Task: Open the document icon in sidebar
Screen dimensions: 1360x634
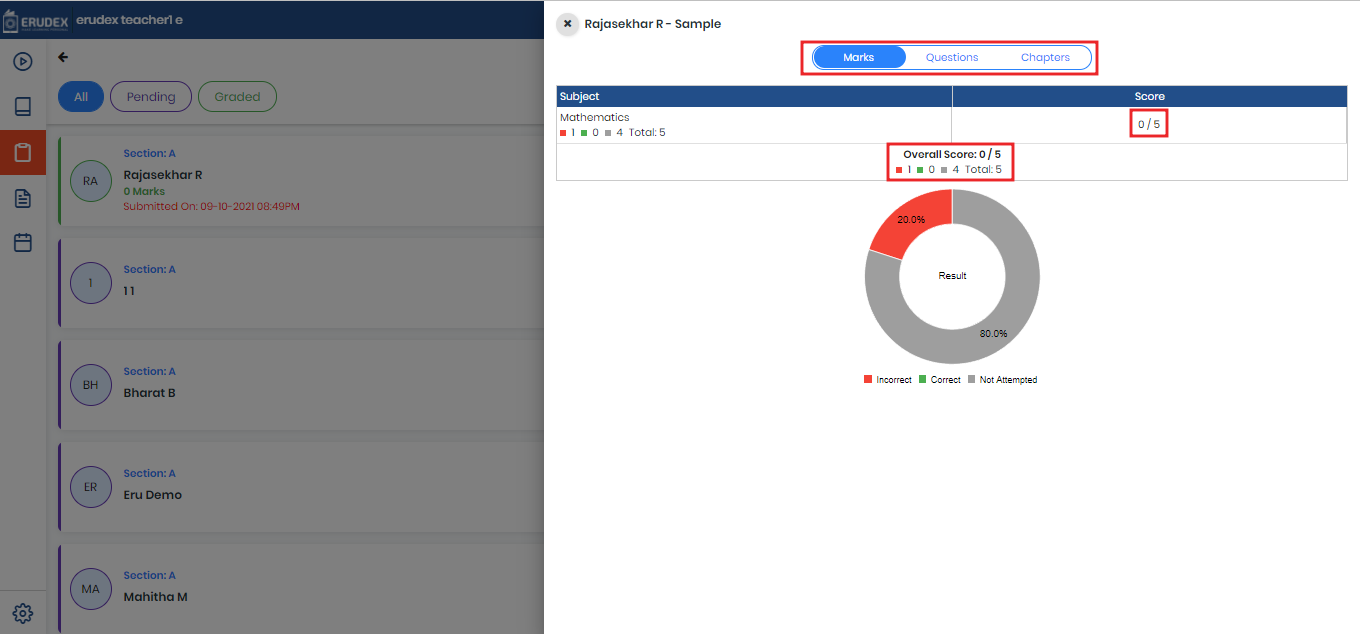Action: point(23,198)
